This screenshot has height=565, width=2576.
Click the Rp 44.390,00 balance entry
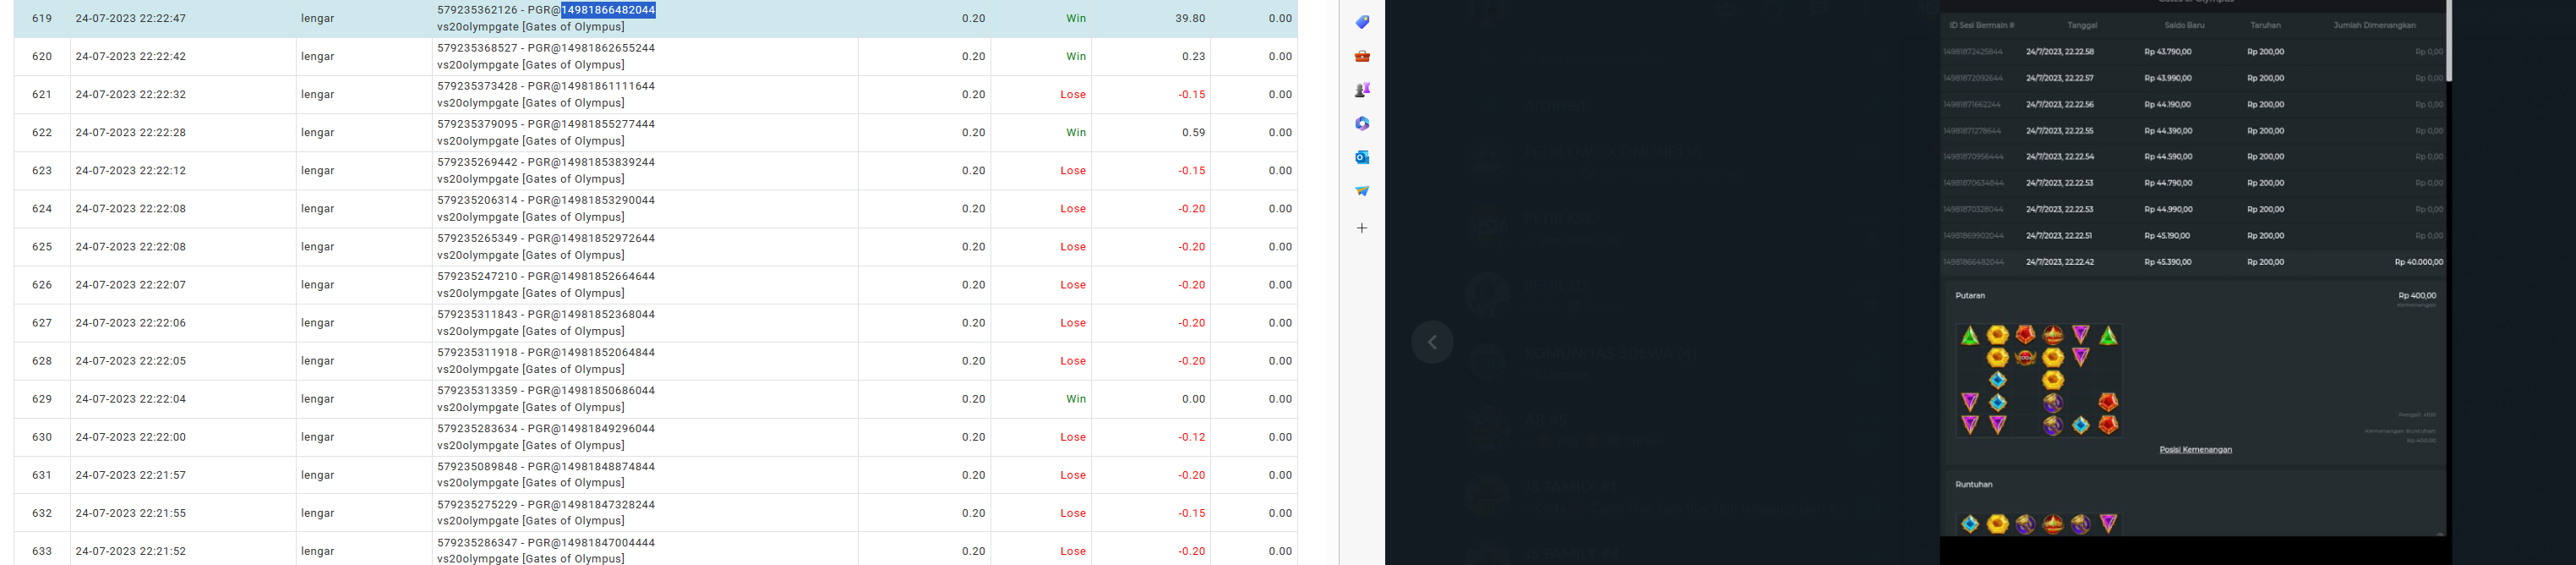[x=2168, y=131]
